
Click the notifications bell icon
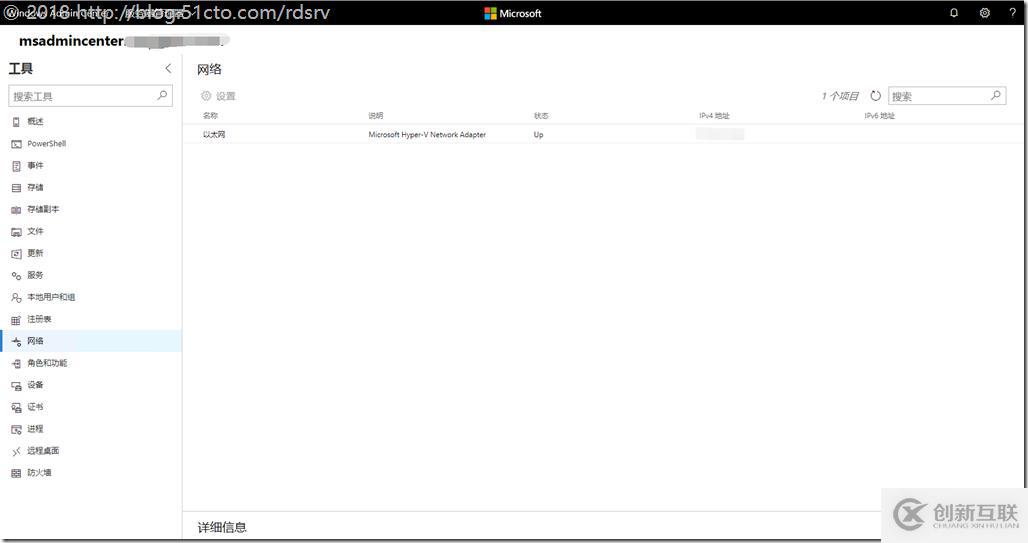click(954, 12)
